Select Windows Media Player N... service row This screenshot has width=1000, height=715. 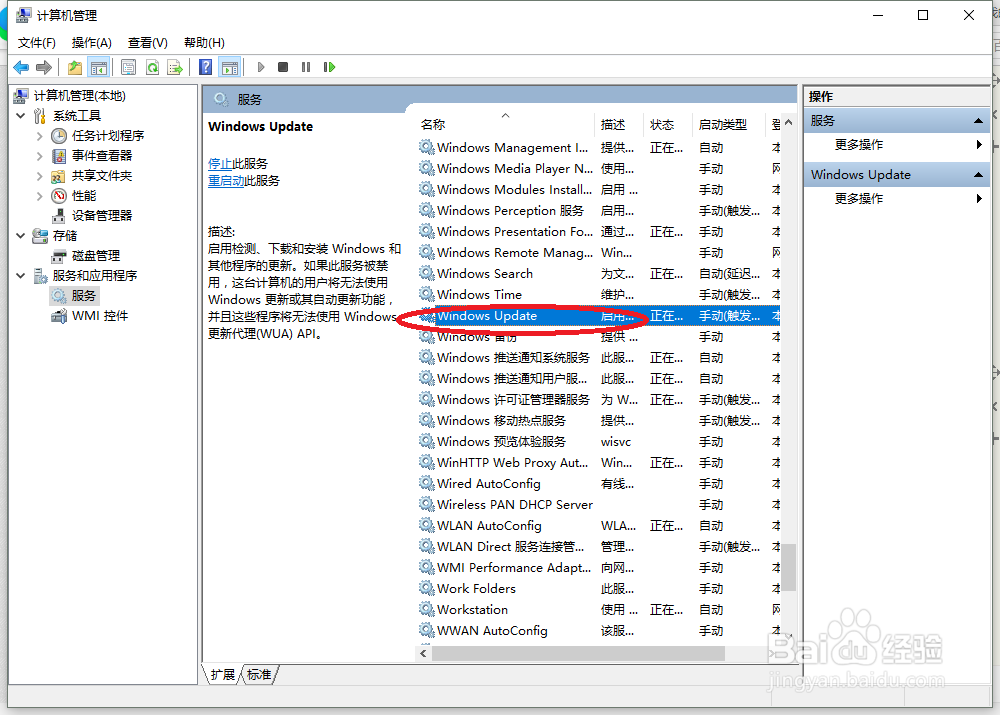(598, 168)
